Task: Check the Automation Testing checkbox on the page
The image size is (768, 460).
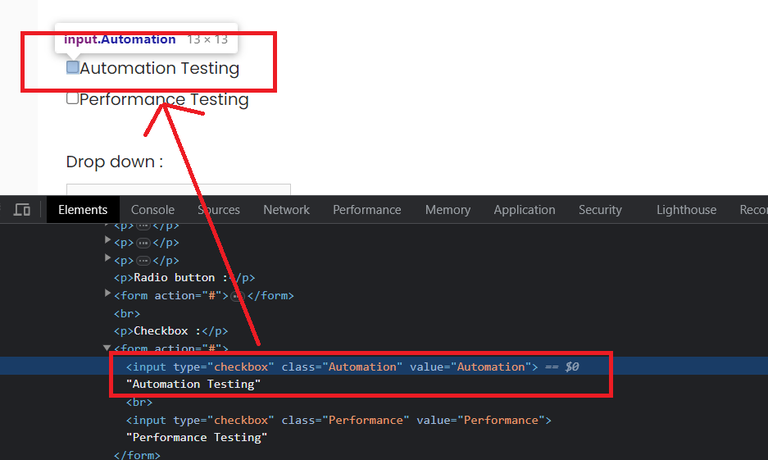Action: [72, 67]
